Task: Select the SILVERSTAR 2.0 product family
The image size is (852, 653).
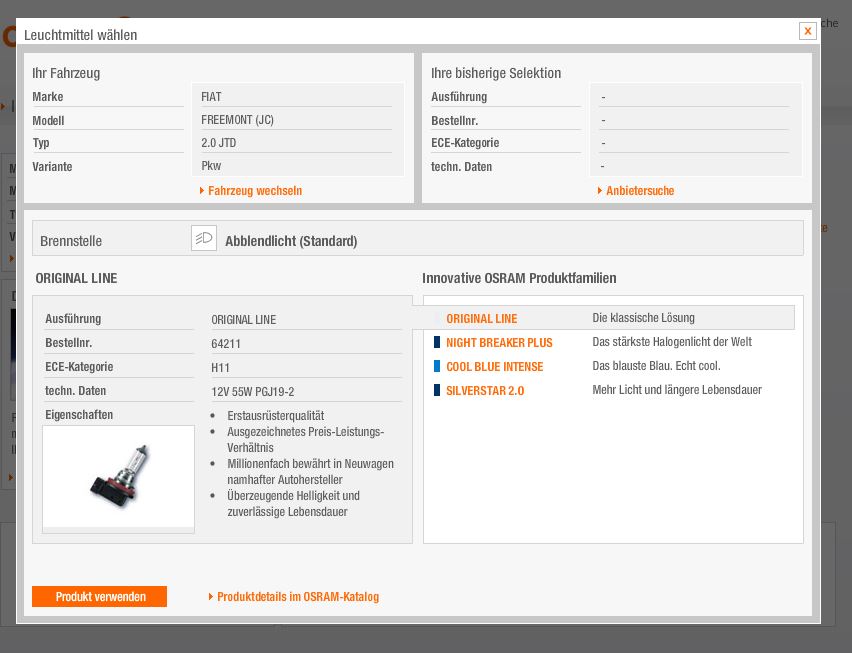Action: coord(485,391)
